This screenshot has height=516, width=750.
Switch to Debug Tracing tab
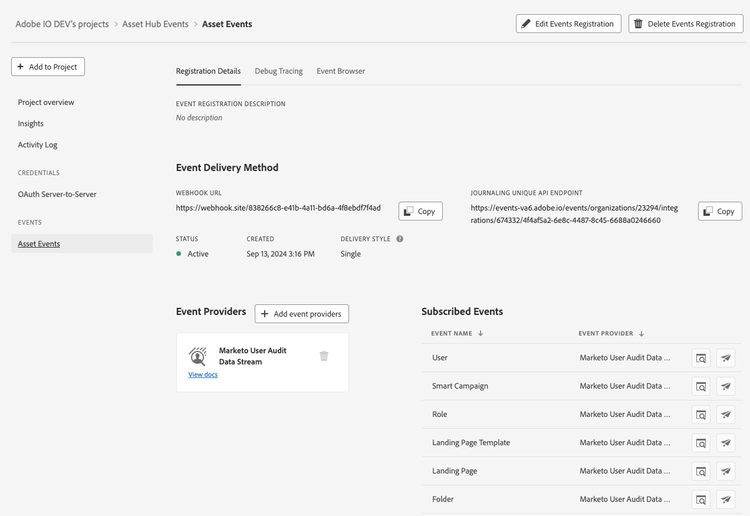tap(278, 71)
